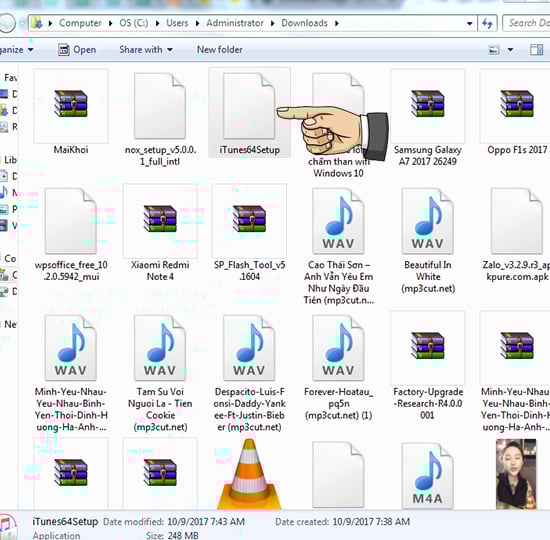
Task: Click the iTunes icon in details pane
Action: pyautogui.click(x=8, y=527)
